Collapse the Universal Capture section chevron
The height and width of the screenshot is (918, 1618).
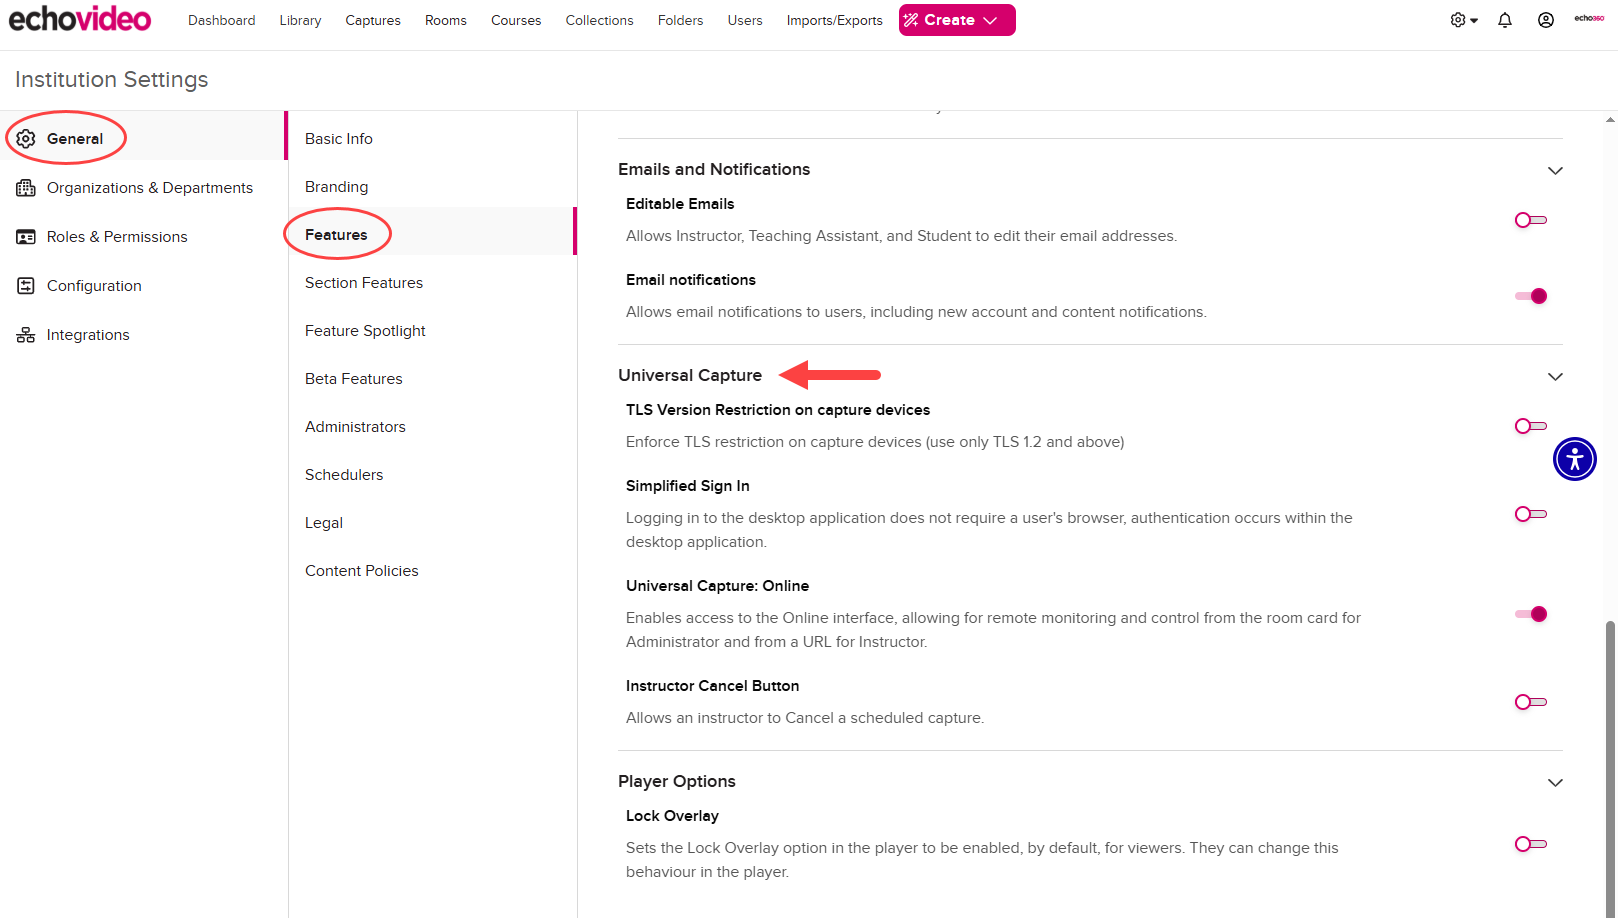[x=1555, y=377]
